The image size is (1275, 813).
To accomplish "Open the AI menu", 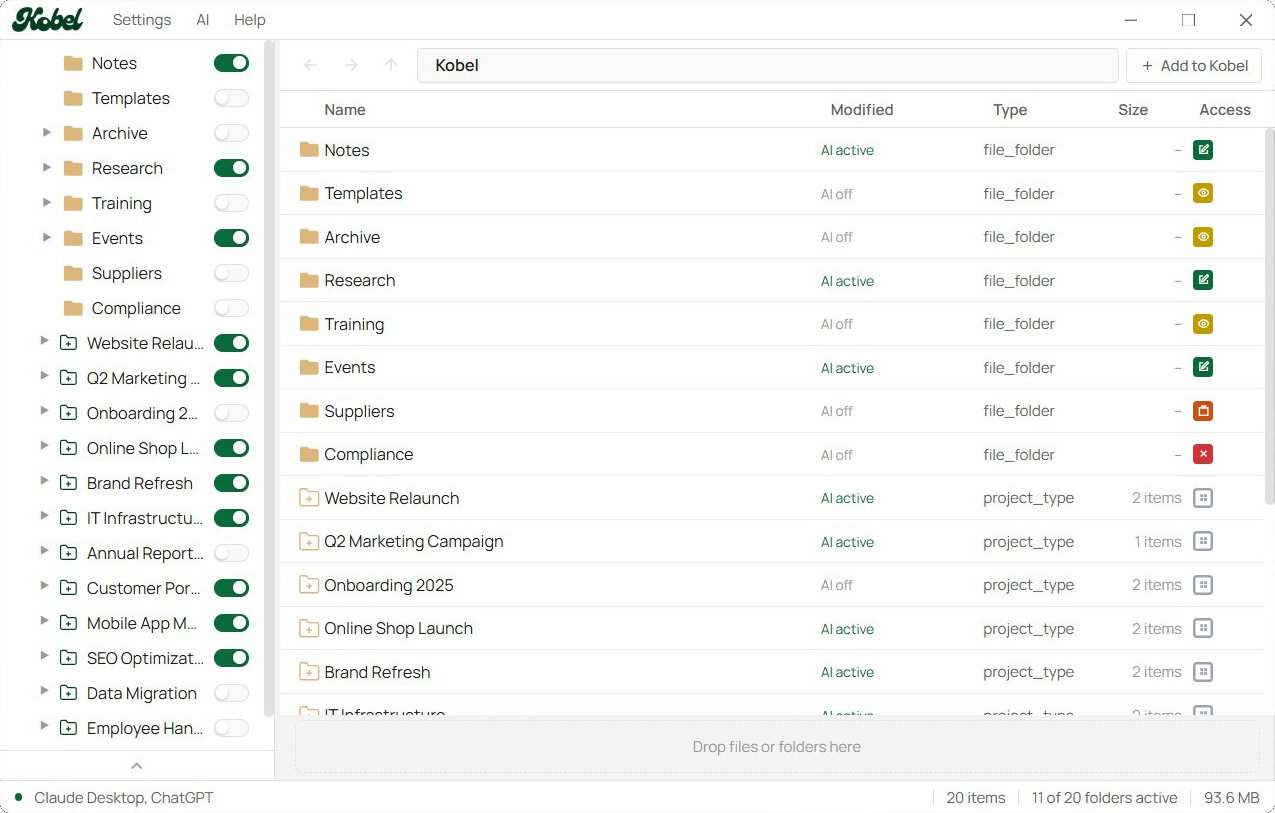I will (203, 20).
